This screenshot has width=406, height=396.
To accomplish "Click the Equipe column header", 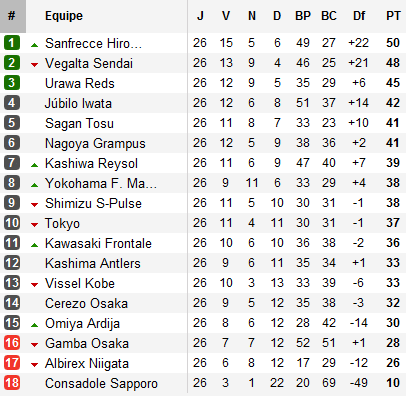I will (x=64, y=16).
